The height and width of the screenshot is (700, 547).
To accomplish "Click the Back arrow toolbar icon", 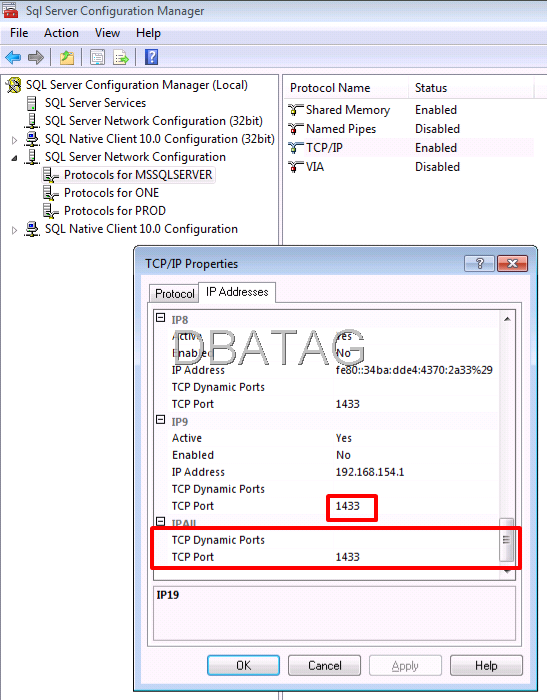I will click(13, 57).
